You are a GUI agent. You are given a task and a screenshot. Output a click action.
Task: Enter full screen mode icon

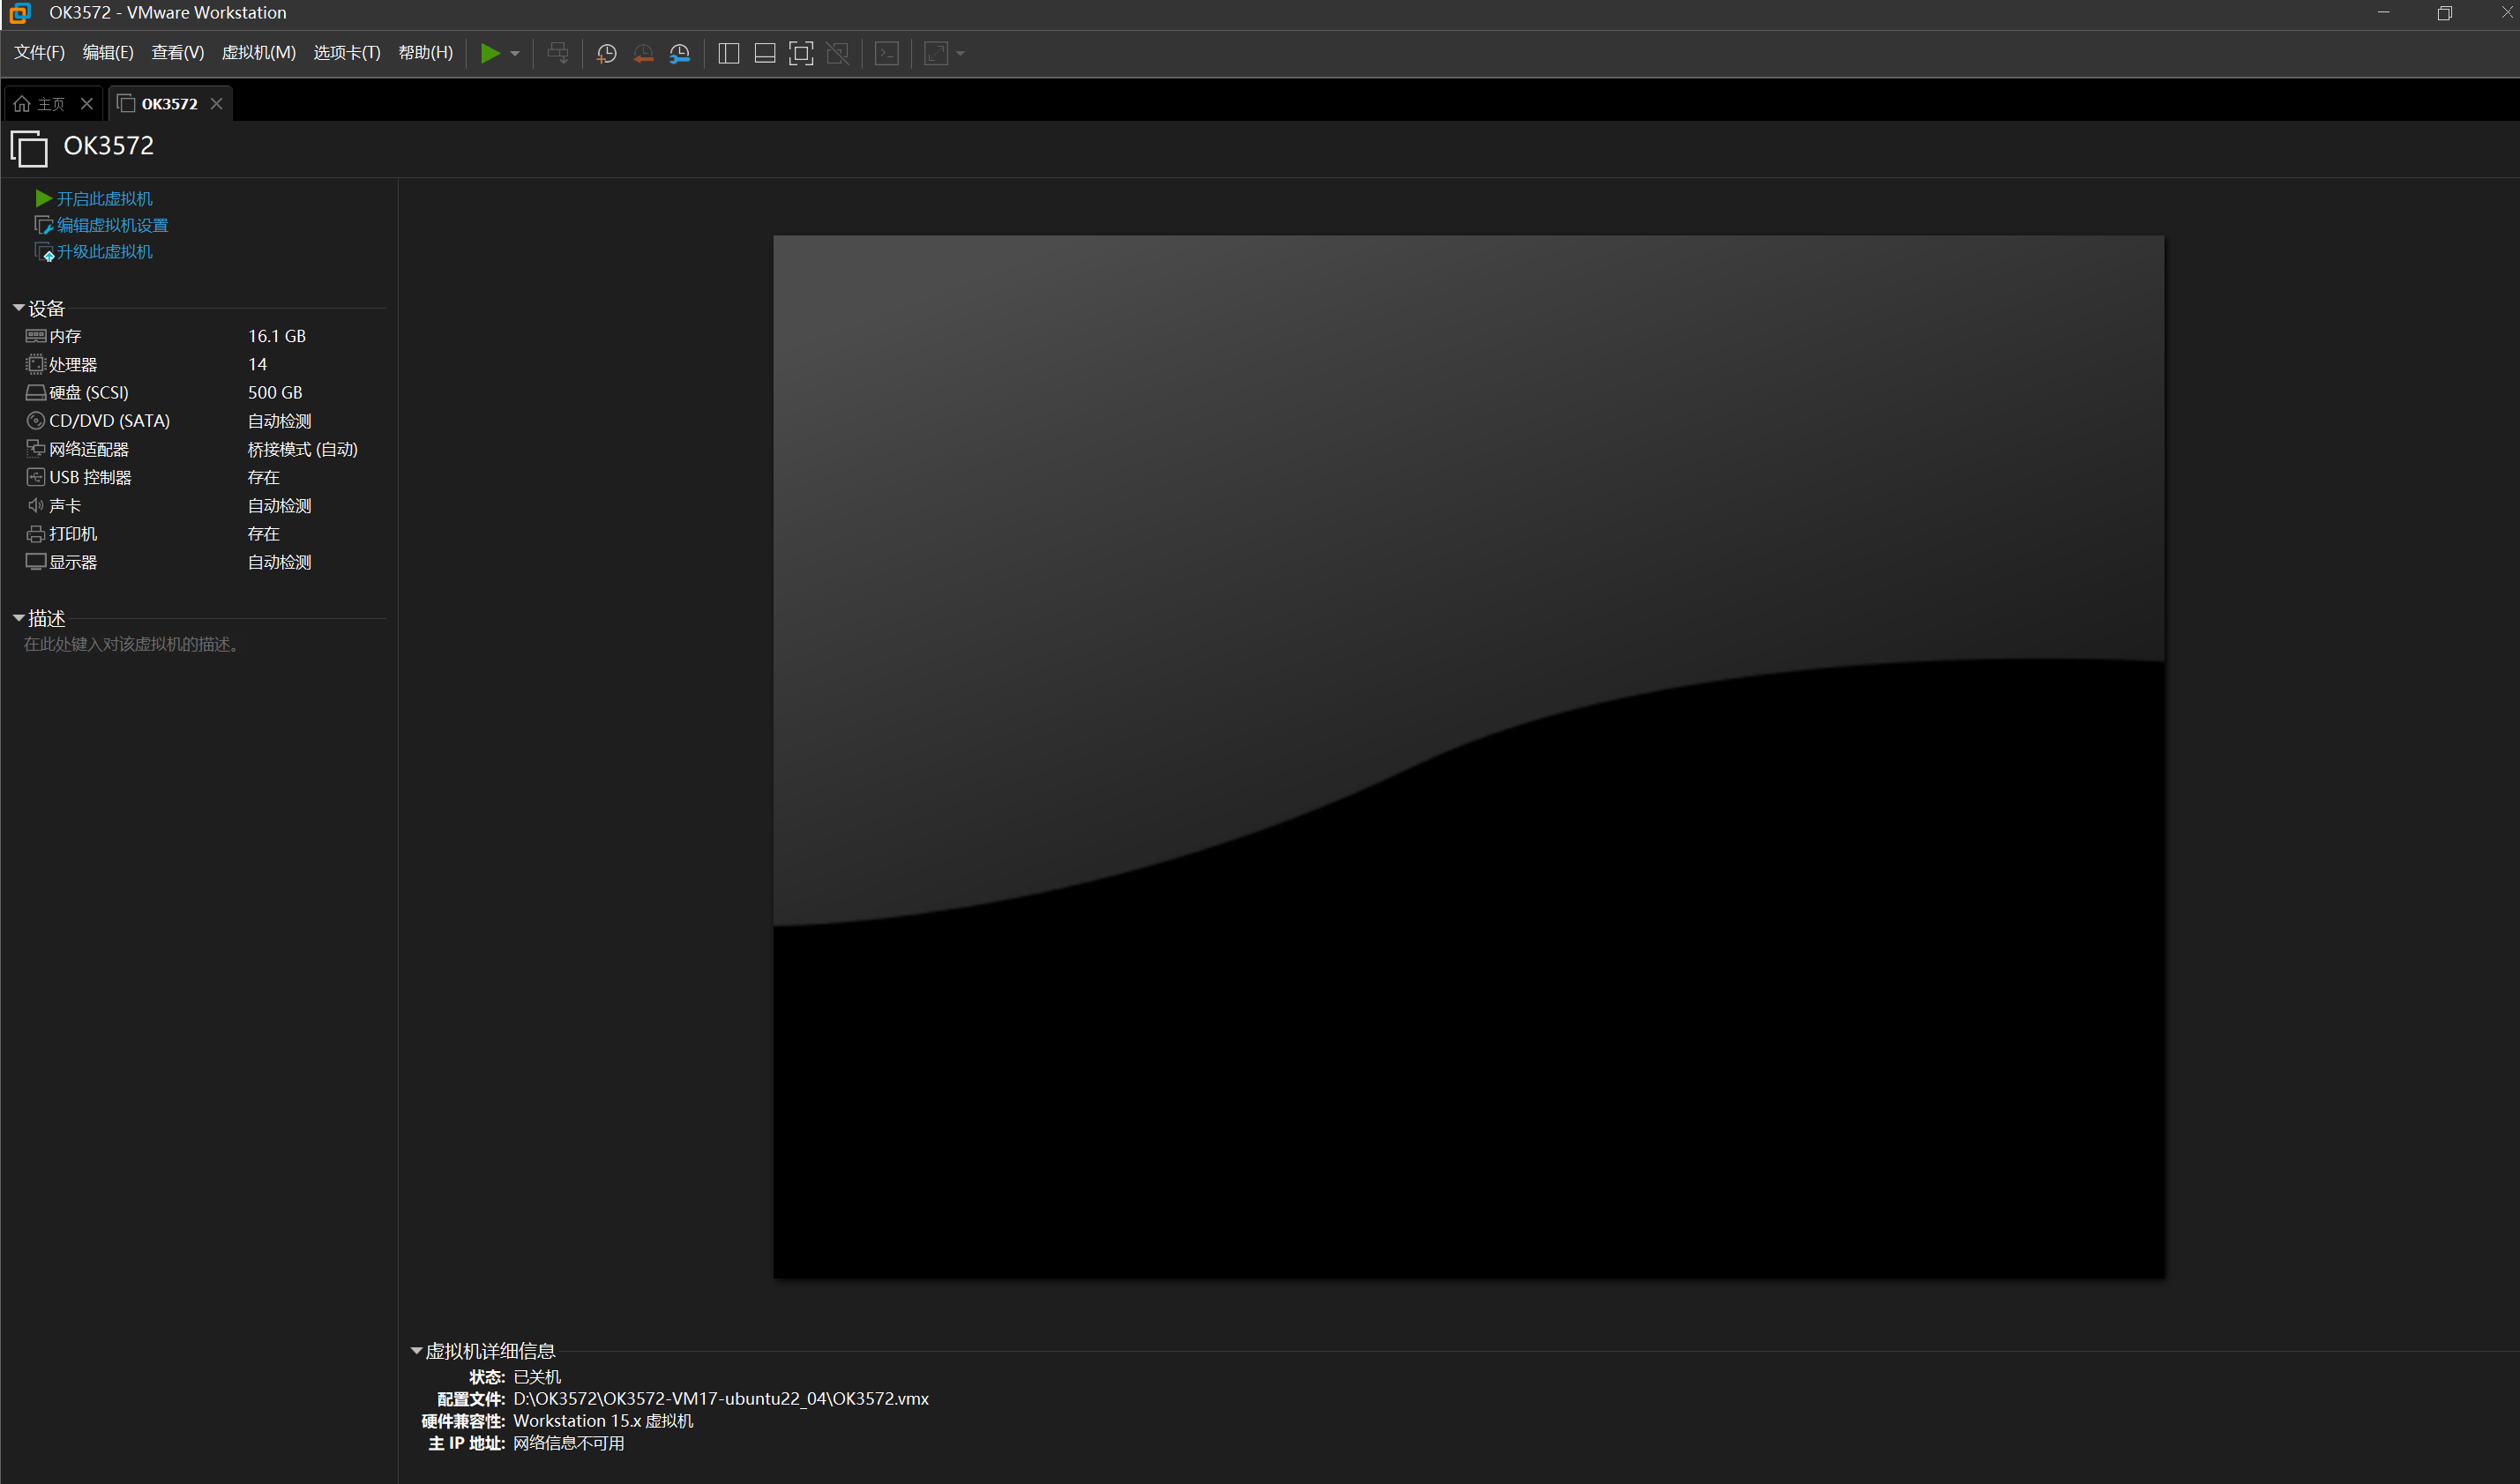point(801,53)
